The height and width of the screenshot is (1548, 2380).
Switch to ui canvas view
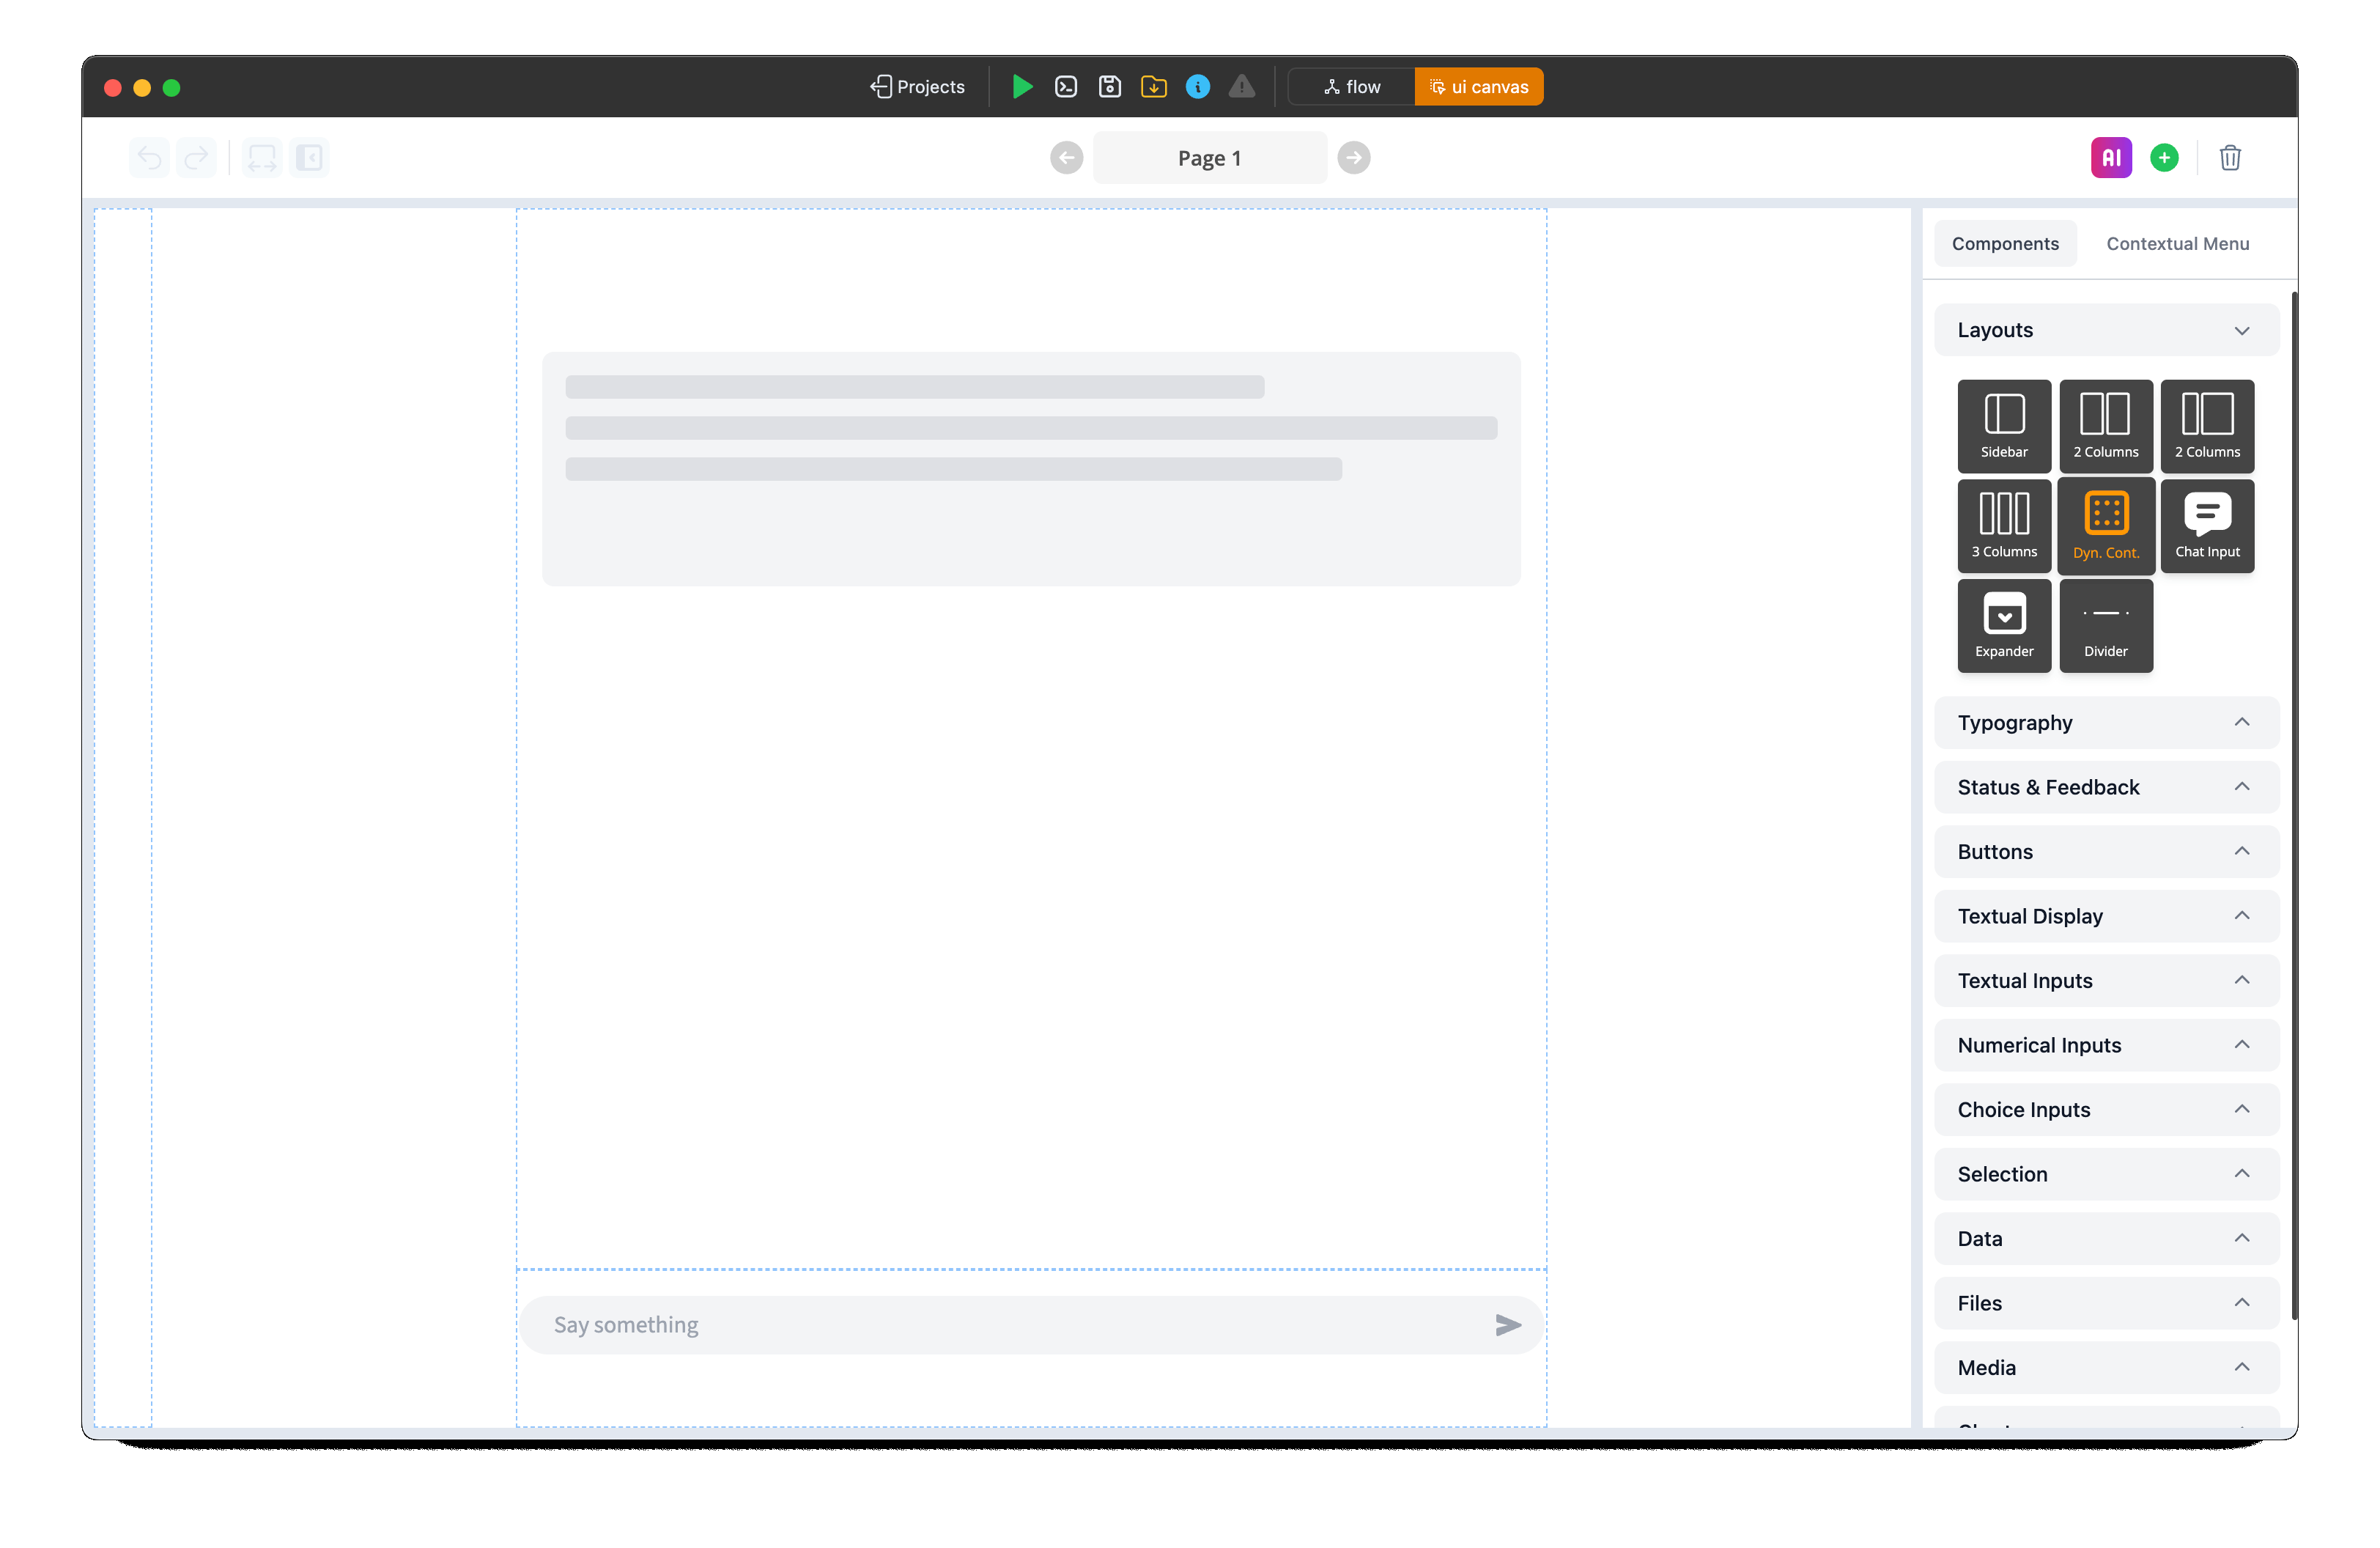pos(1478,87)
